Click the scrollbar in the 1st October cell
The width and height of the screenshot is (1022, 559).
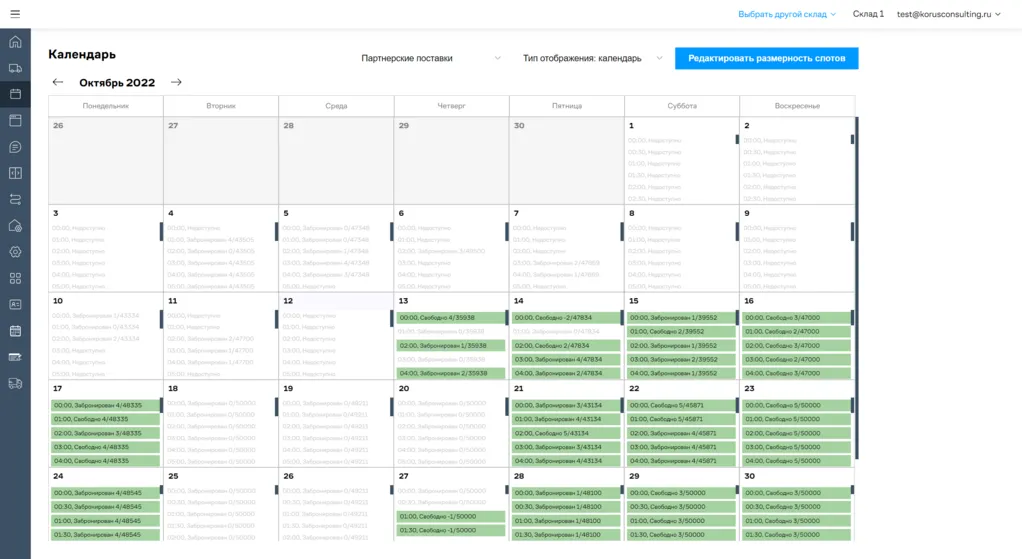737,139
